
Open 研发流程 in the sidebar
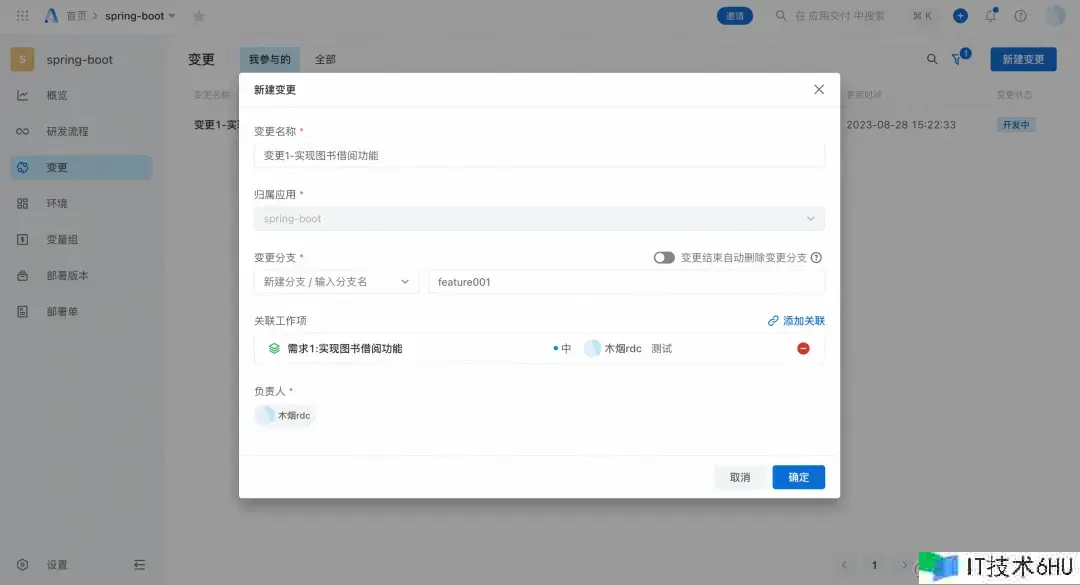click(67, 132)
